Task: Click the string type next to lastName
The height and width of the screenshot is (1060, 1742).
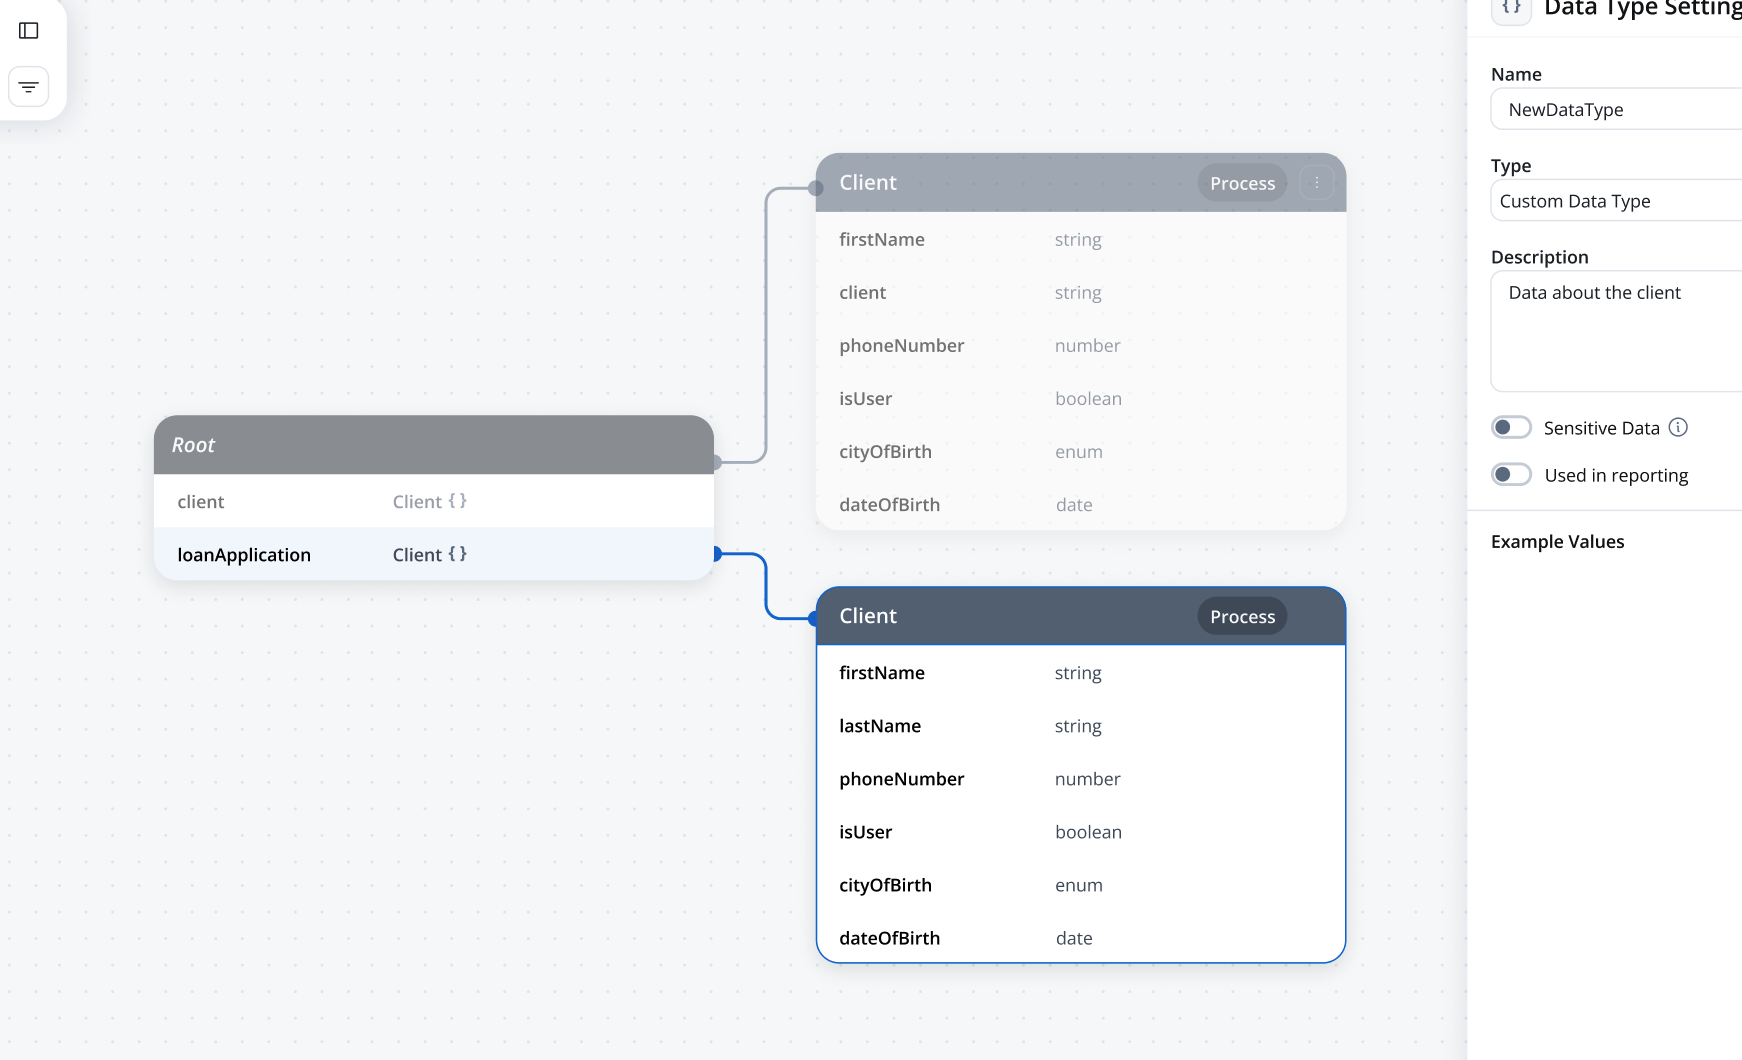Action: click(x=1078, y=726)
